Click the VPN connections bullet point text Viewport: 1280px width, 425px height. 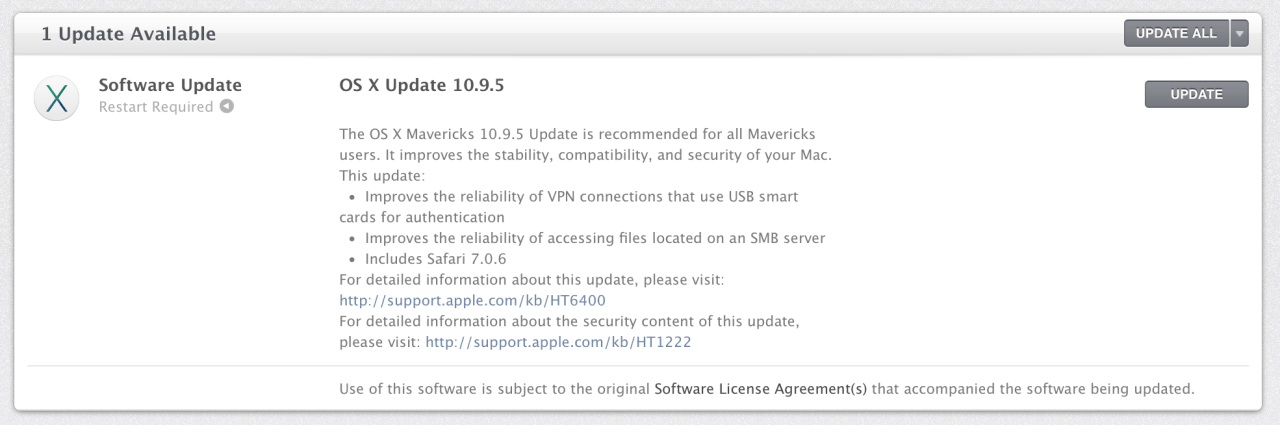click(x=581, y=196)
